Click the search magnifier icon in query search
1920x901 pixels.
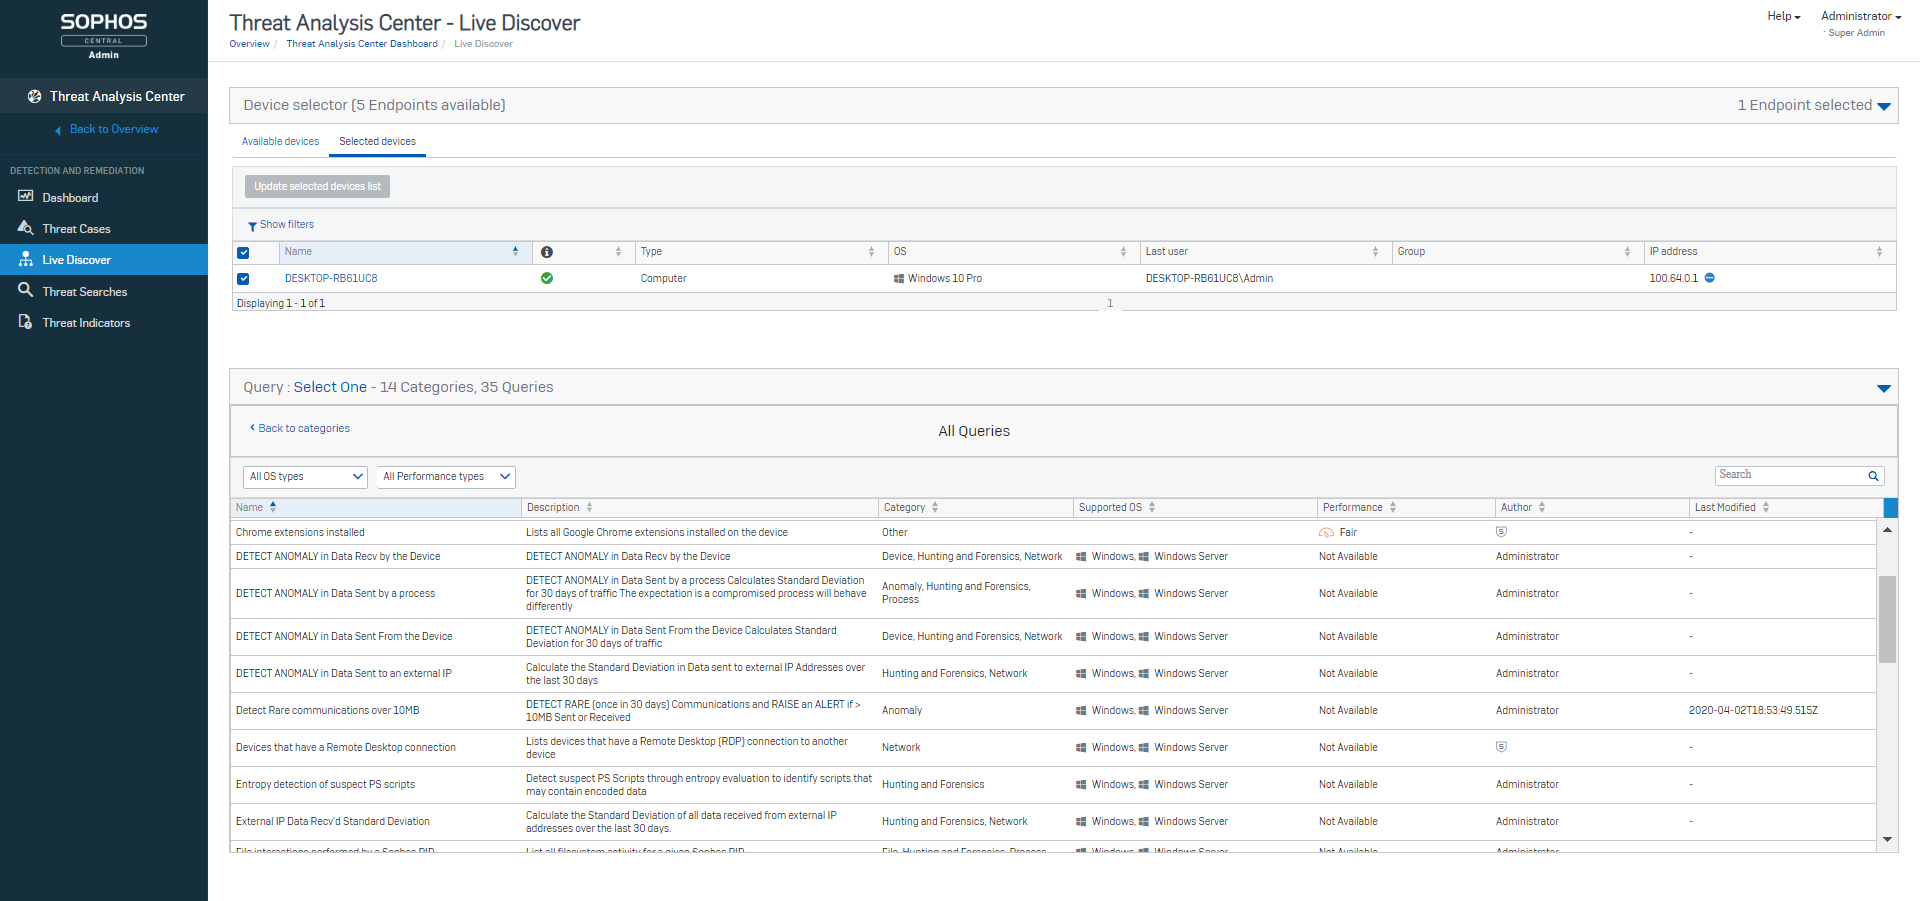[1873, 476]
